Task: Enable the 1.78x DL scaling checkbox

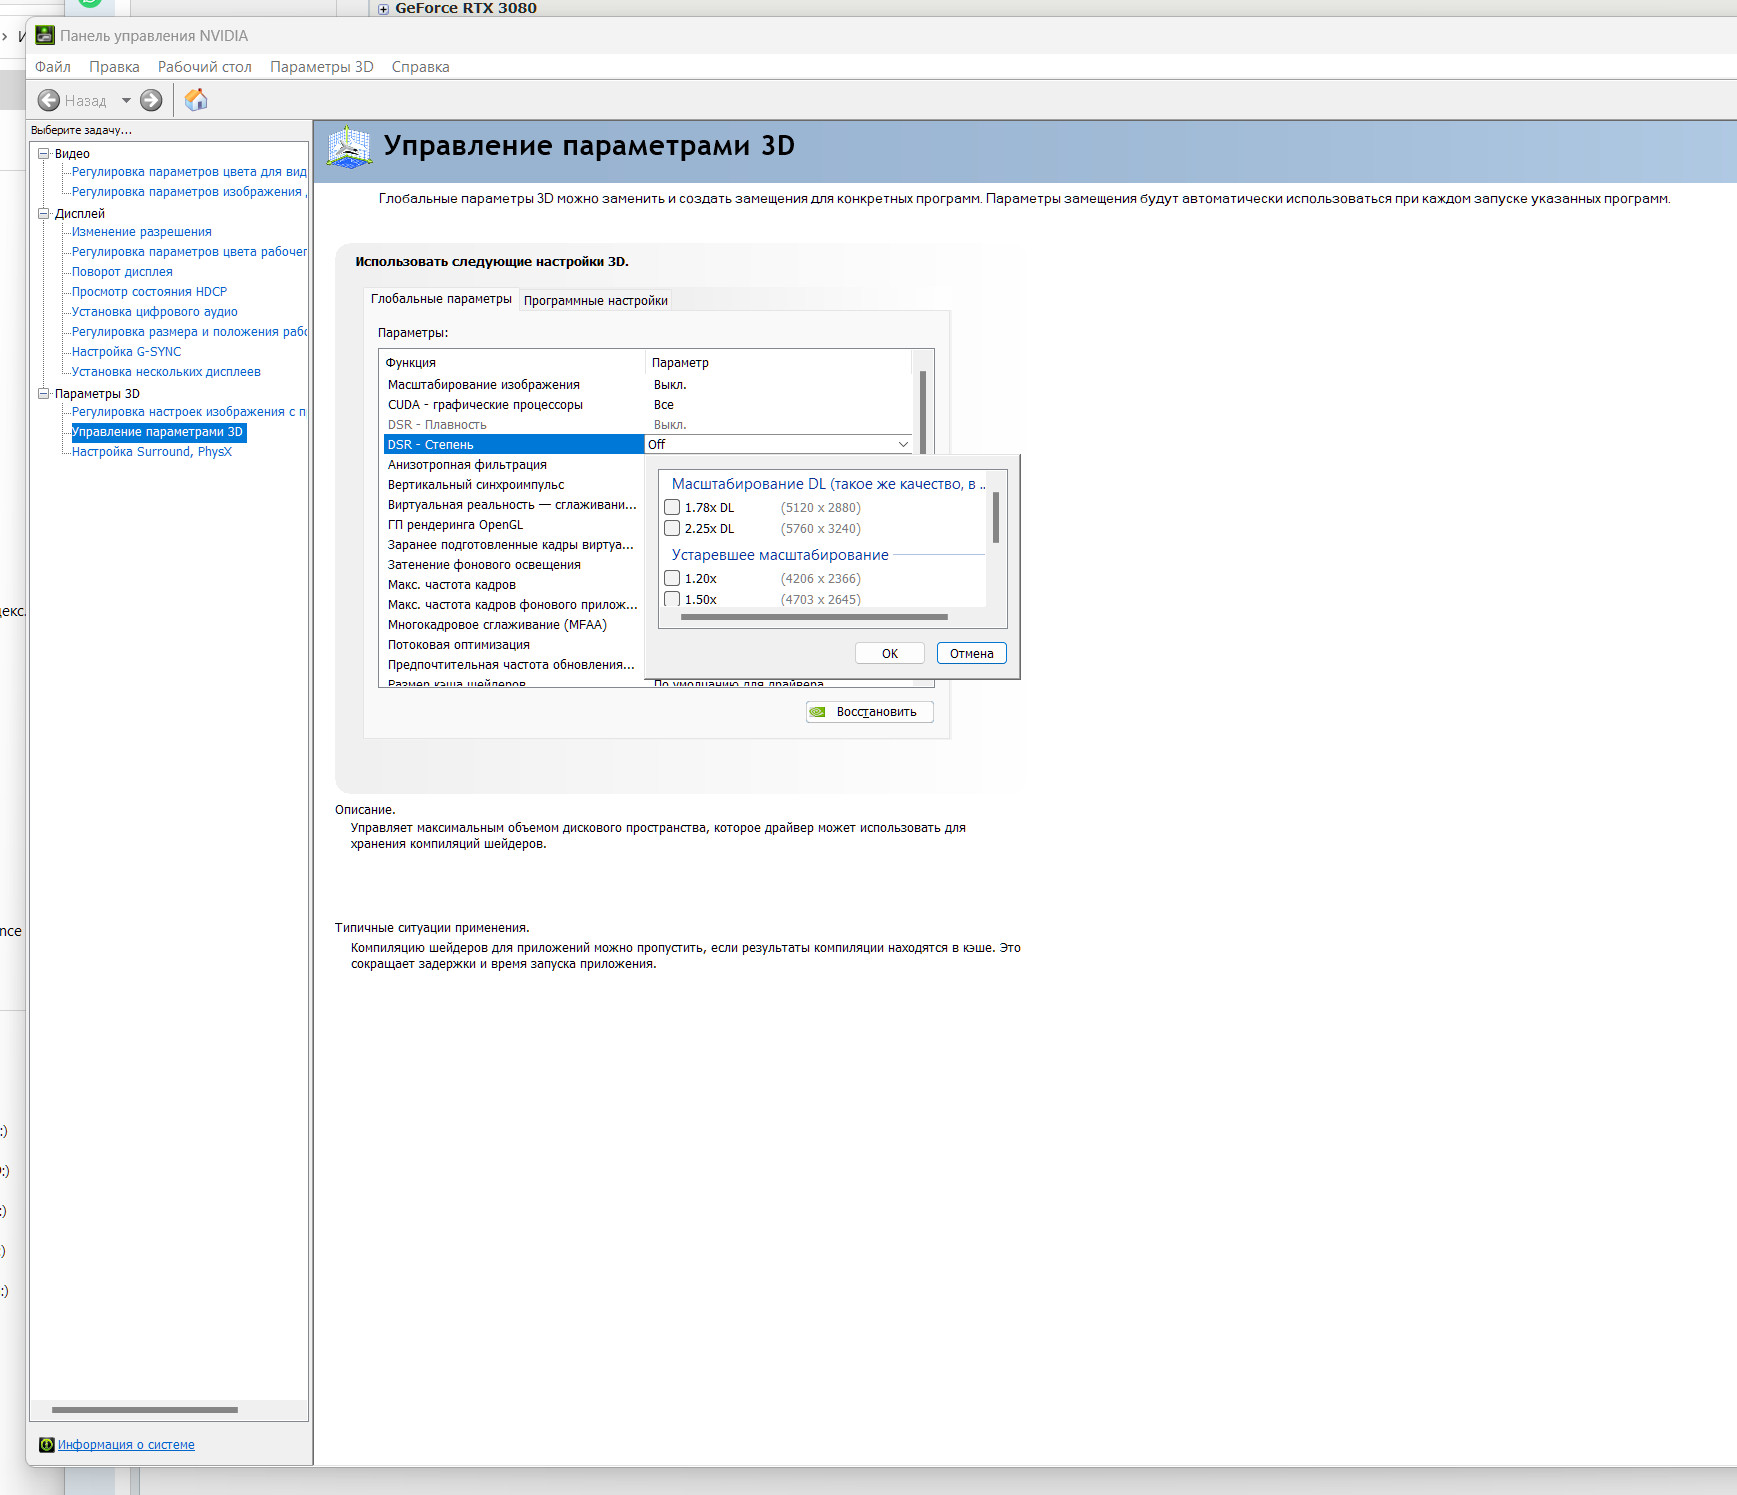Action: tap(672, 507)
